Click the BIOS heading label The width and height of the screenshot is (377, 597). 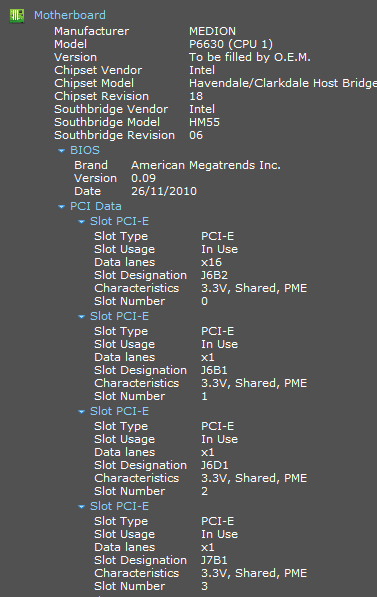85,150
